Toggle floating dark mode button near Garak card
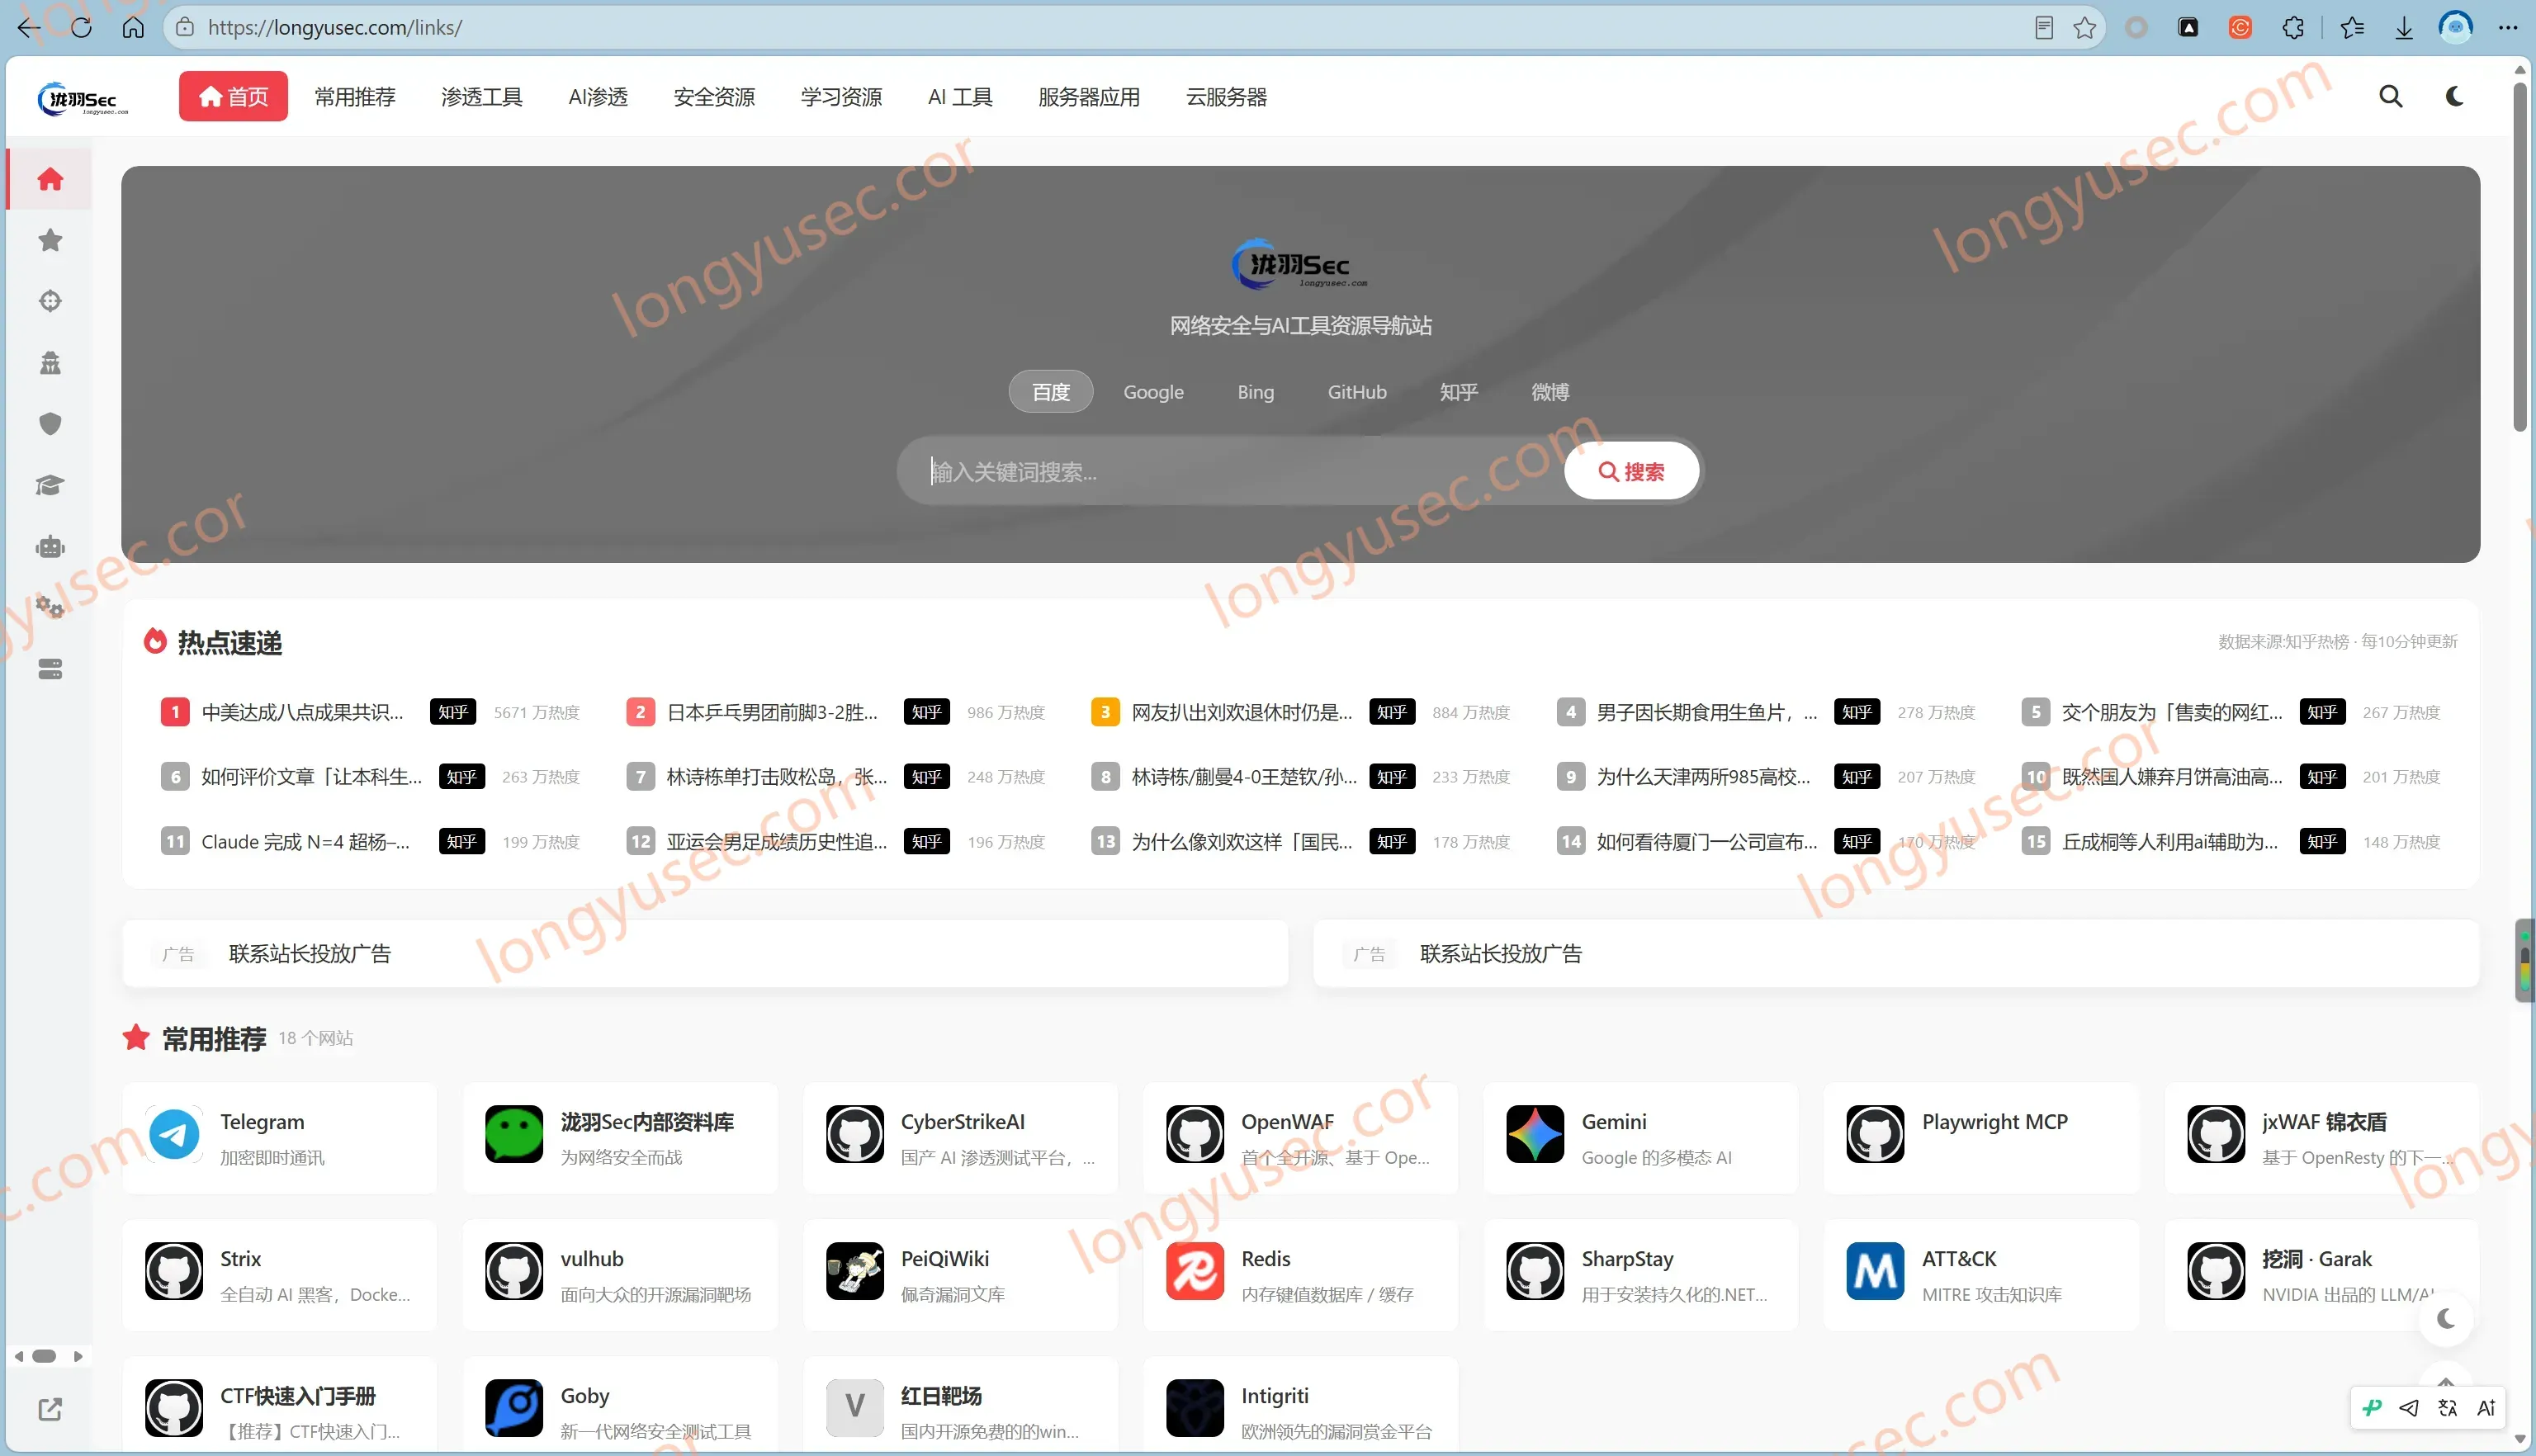The image size is (2536, 1456). pos(2446,1319)
